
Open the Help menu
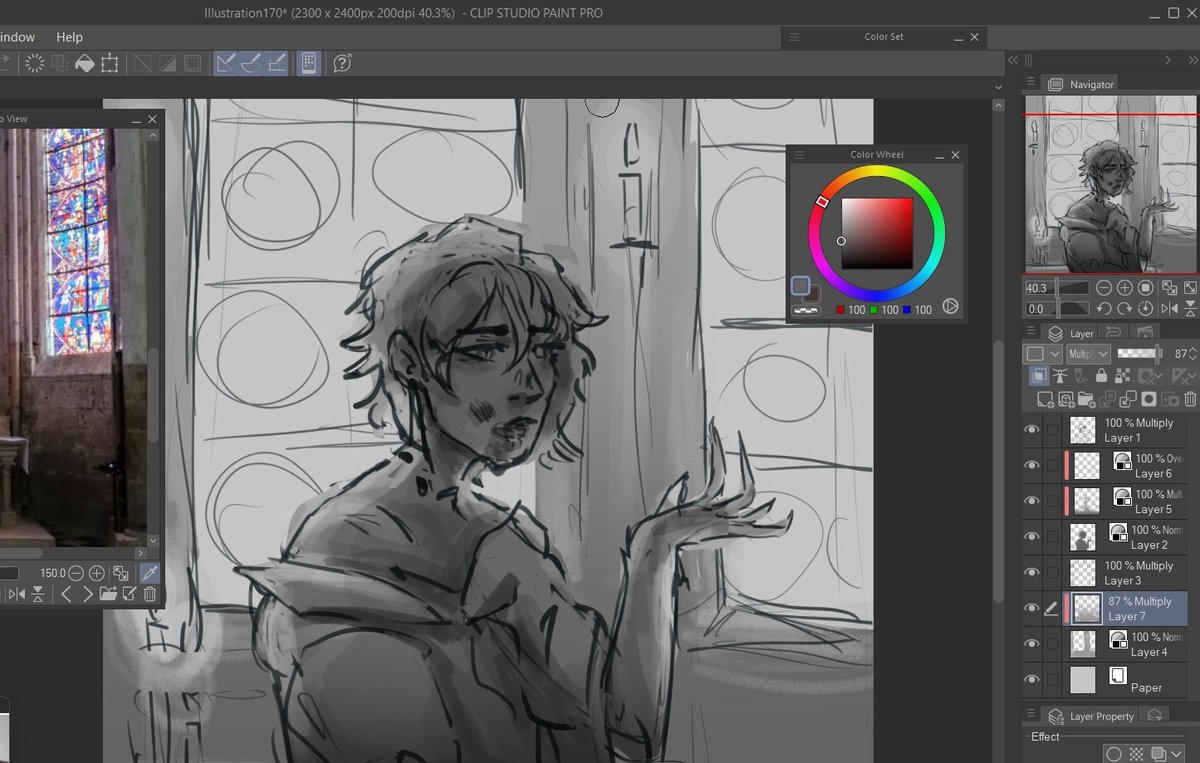click(x=69, y=37)
